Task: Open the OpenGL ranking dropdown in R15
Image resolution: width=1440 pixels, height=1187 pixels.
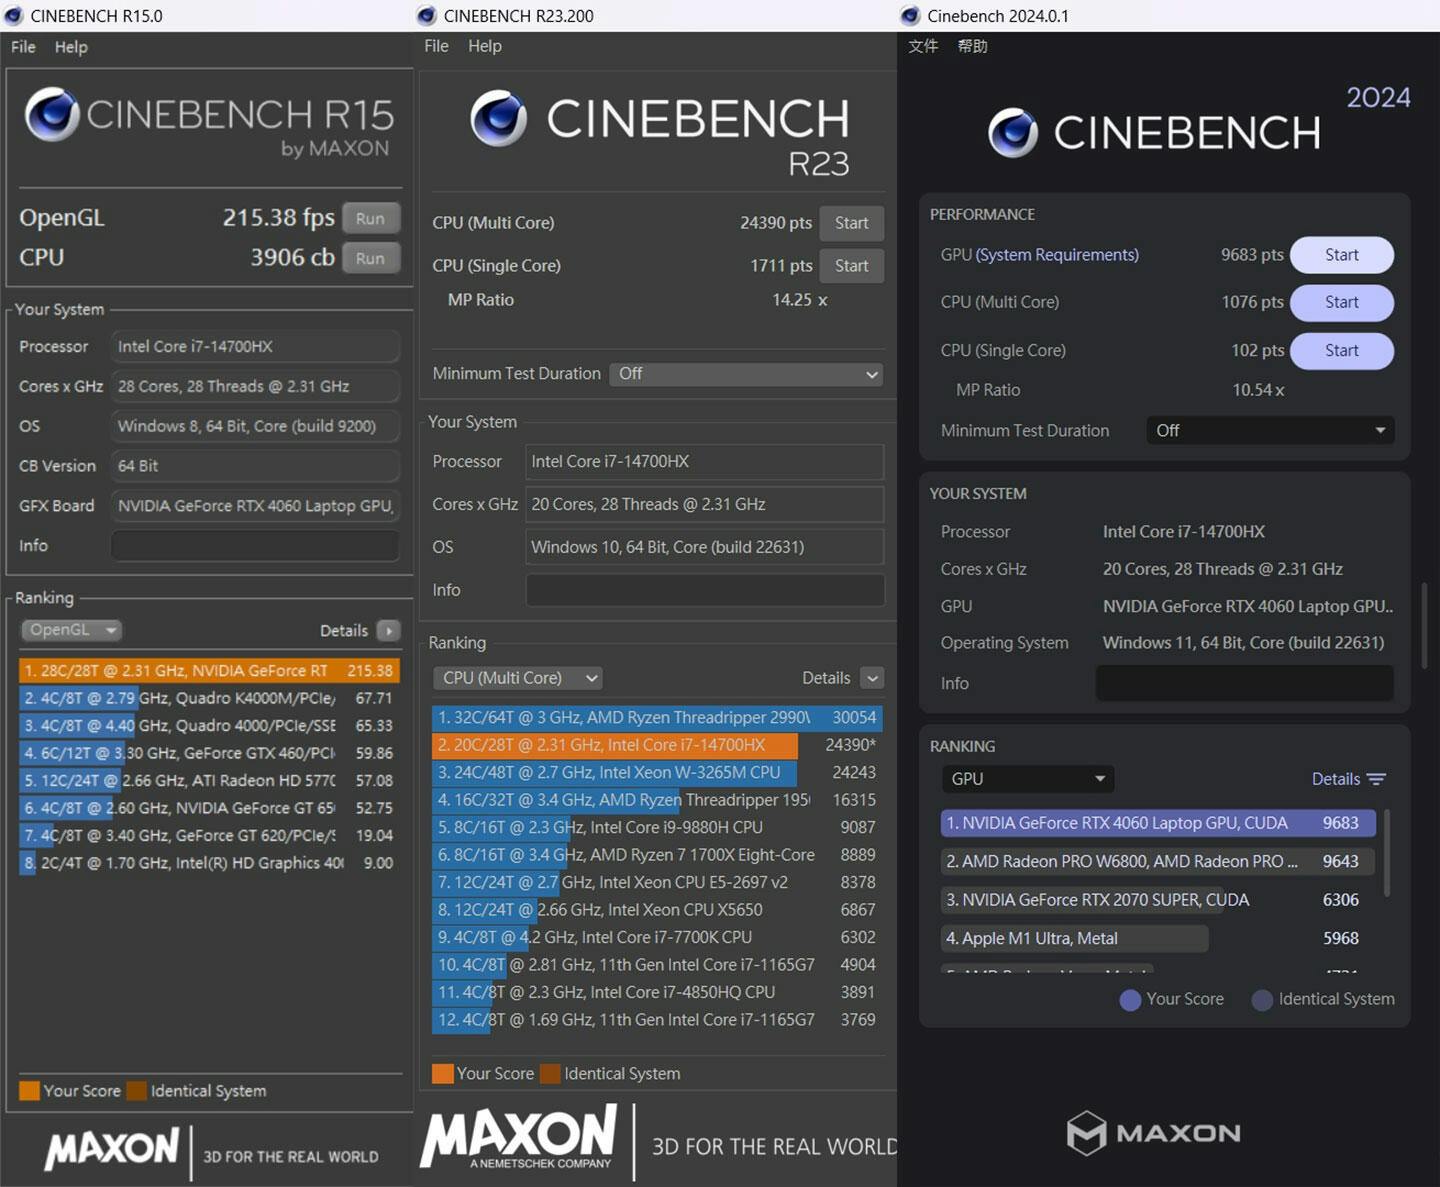Action: [71, 630]
